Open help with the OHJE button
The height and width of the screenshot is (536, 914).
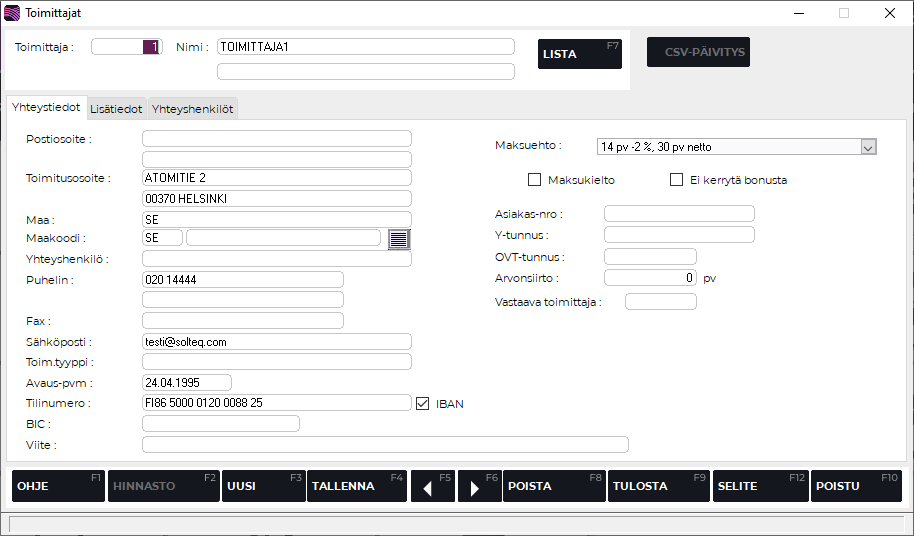[x=58, y=486]
